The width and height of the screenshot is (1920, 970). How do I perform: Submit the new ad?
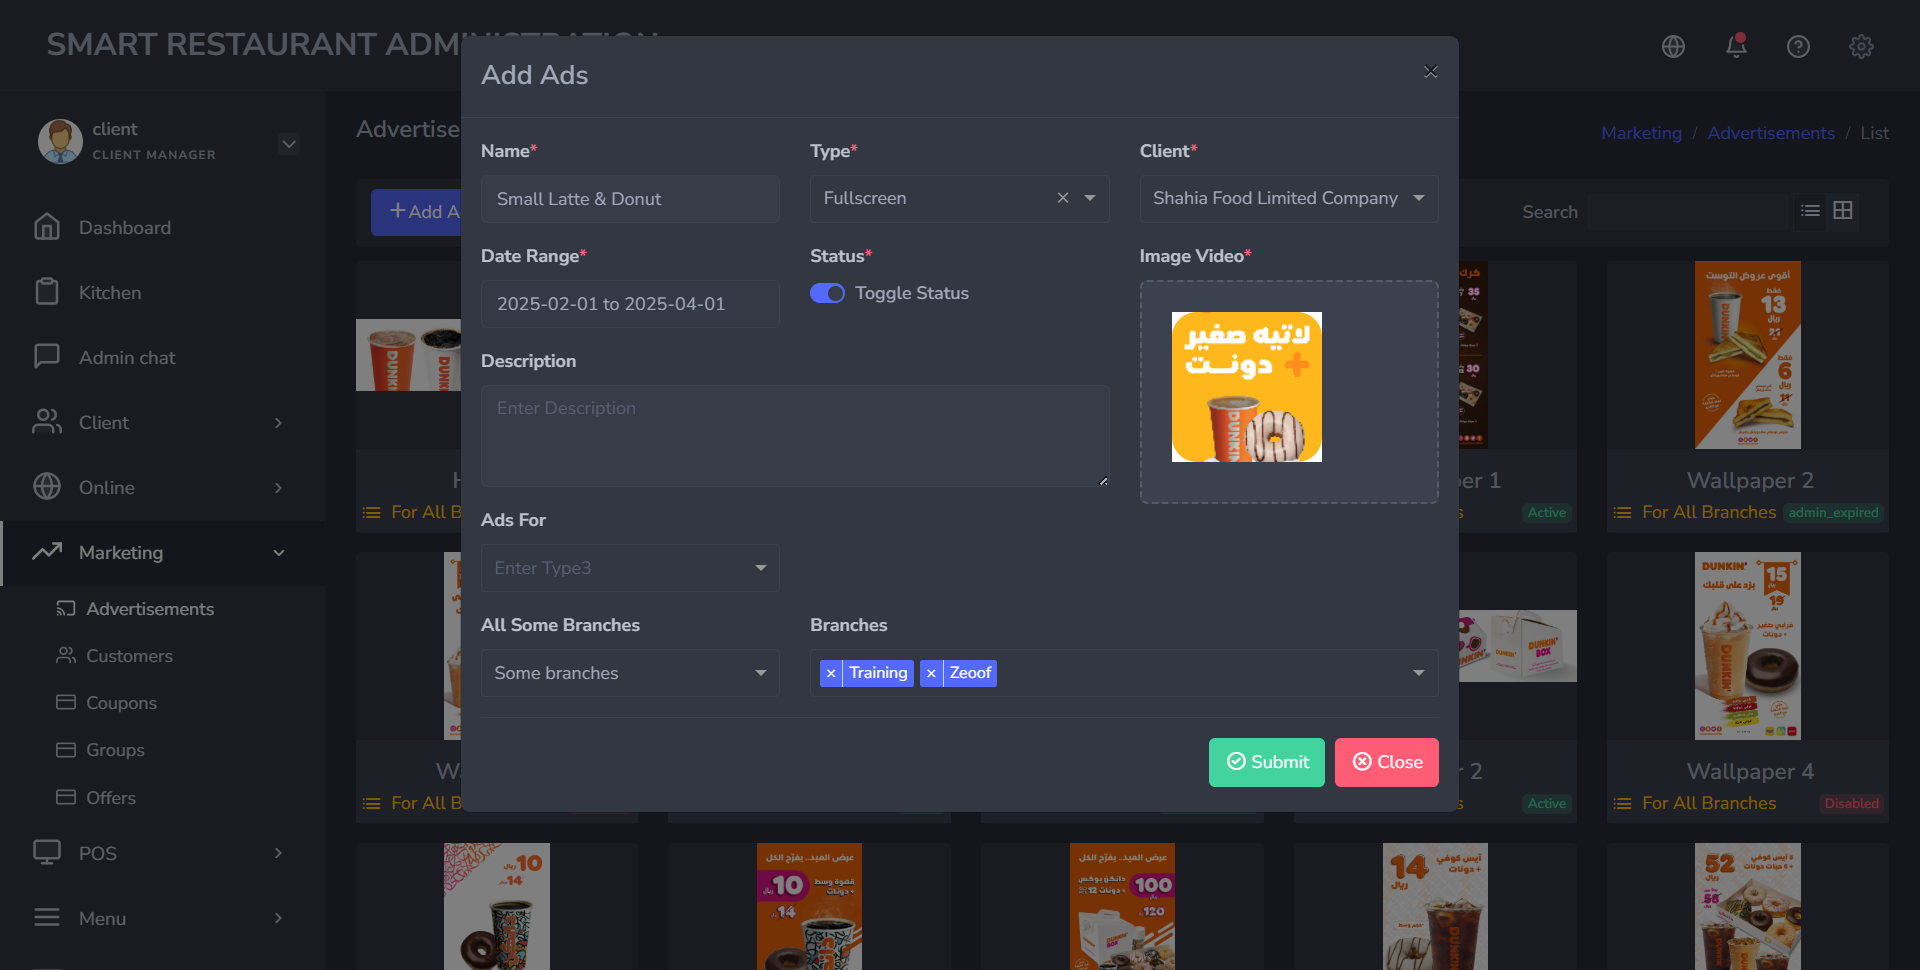pos(1266,762)
